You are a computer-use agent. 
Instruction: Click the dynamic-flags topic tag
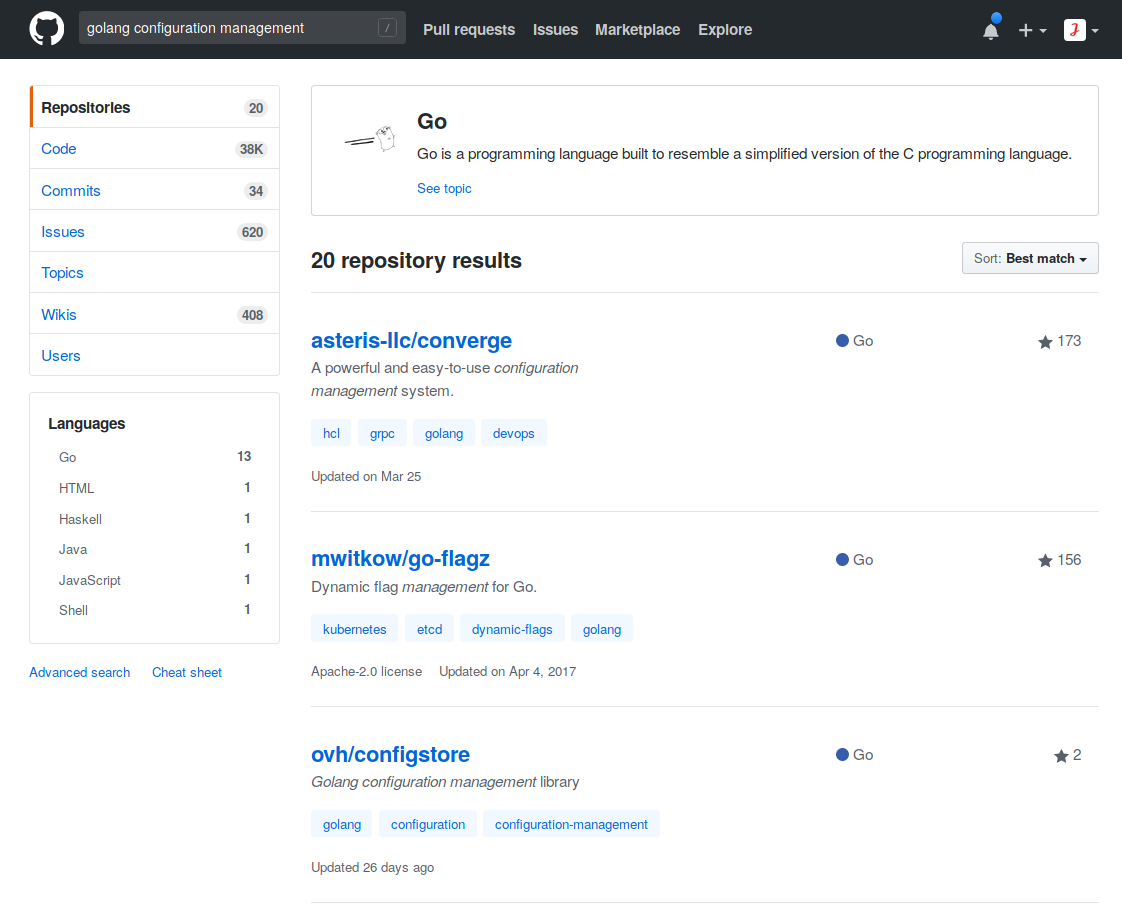[512, 629]
